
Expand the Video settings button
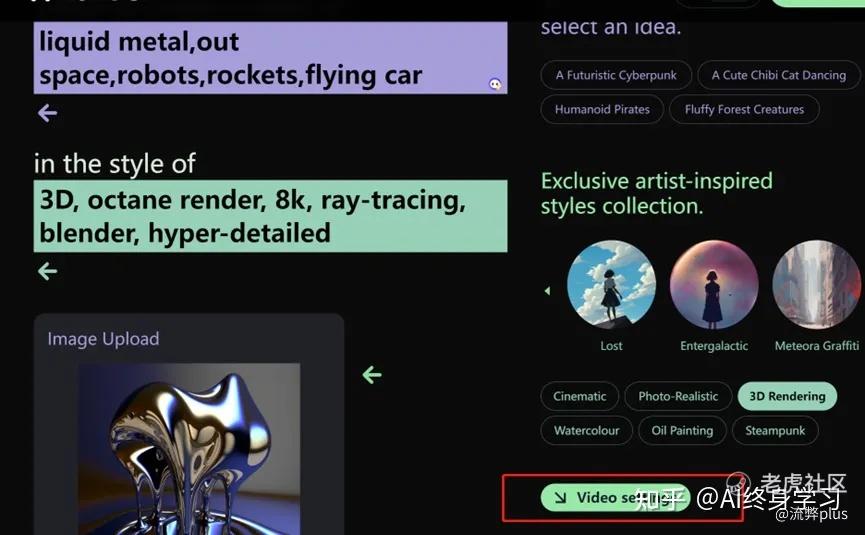(x=616, y=497)
